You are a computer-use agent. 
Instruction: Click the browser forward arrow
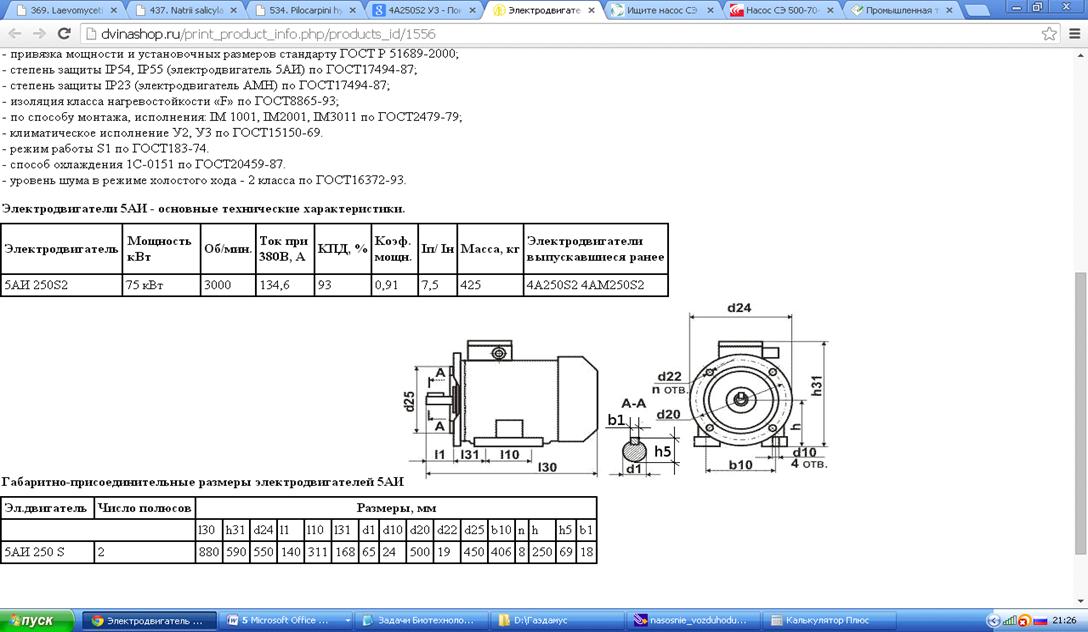point(39,33)
